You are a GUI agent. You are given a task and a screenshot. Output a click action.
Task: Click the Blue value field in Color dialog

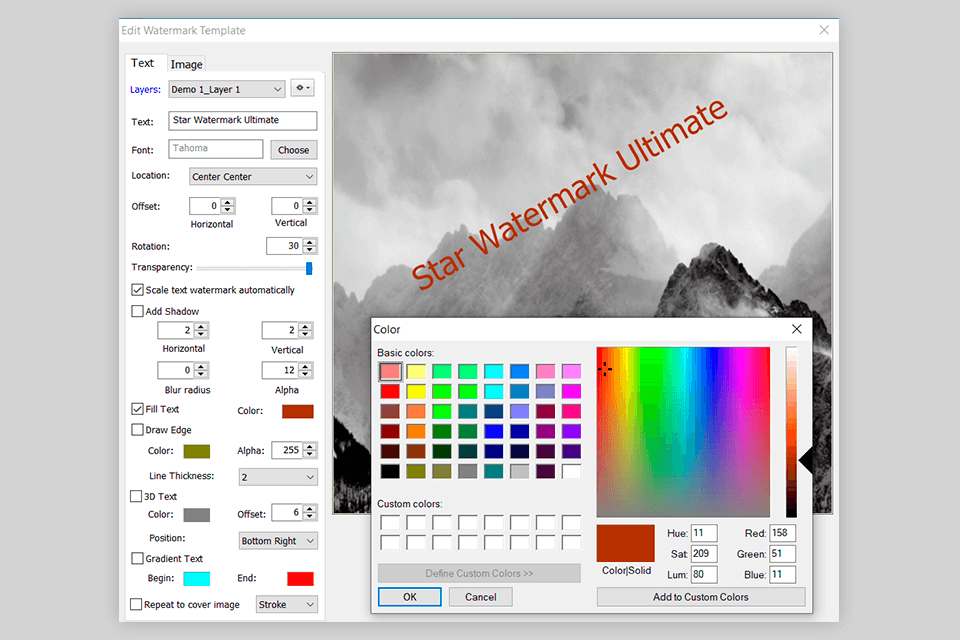click(782, 574)
